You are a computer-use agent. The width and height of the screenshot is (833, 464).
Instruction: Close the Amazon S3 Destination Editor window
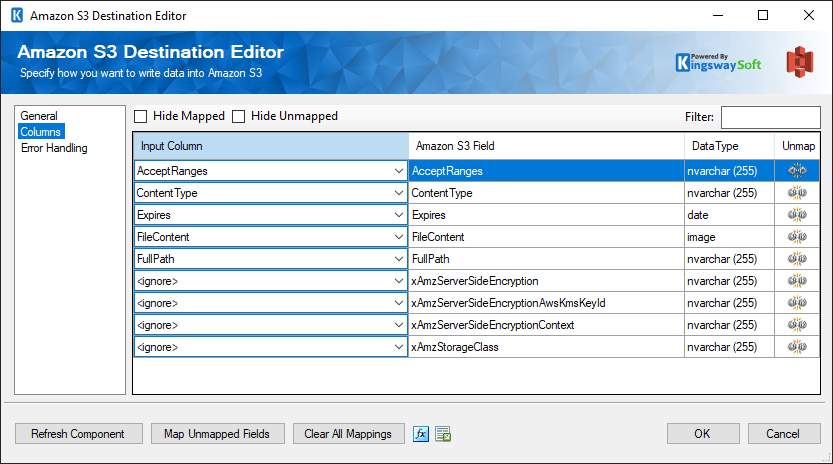coord(809,15)
